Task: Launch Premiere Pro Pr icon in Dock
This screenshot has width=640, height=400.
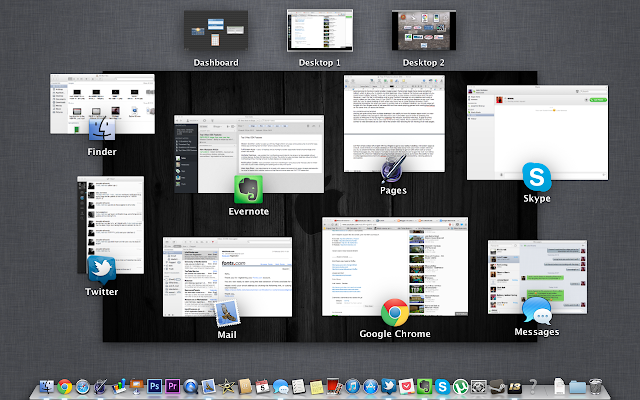Action: click(172, 386)
